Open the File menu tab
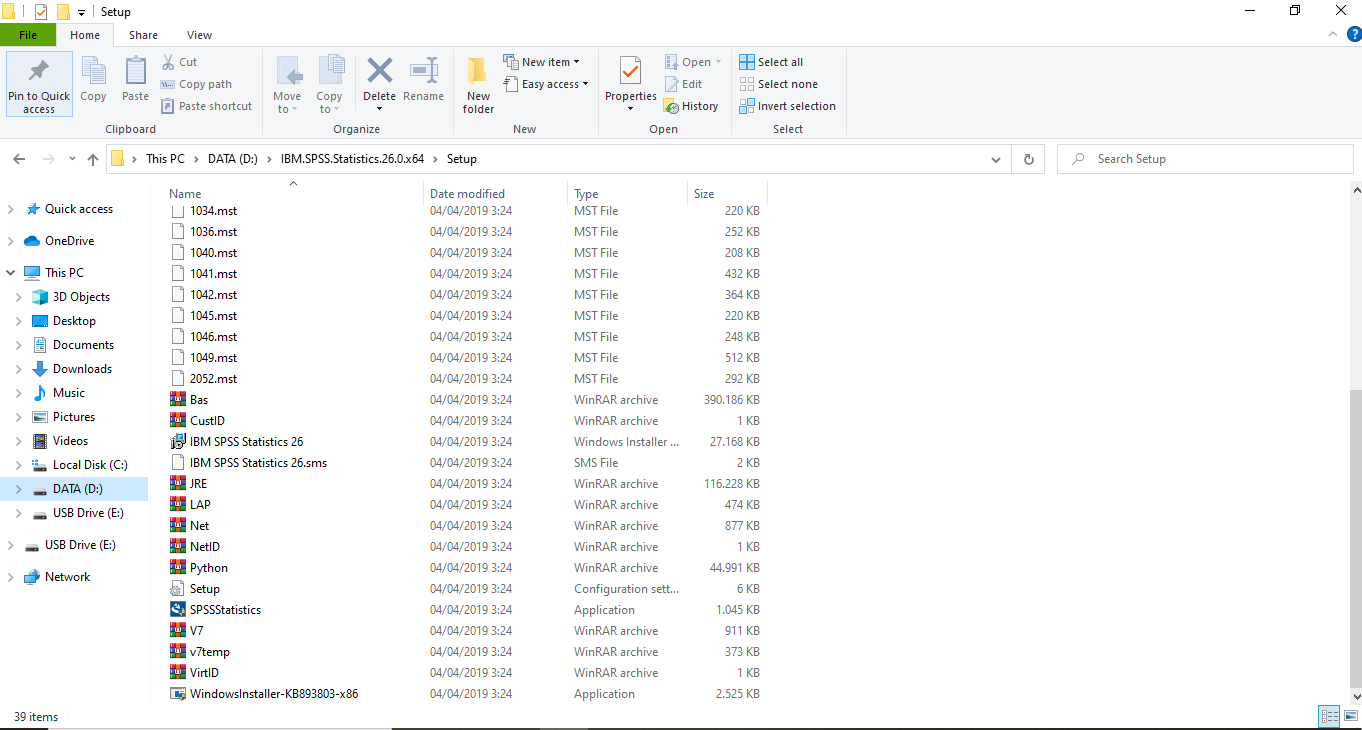Screen dimensions: 1362x730 tap(28, 35)
